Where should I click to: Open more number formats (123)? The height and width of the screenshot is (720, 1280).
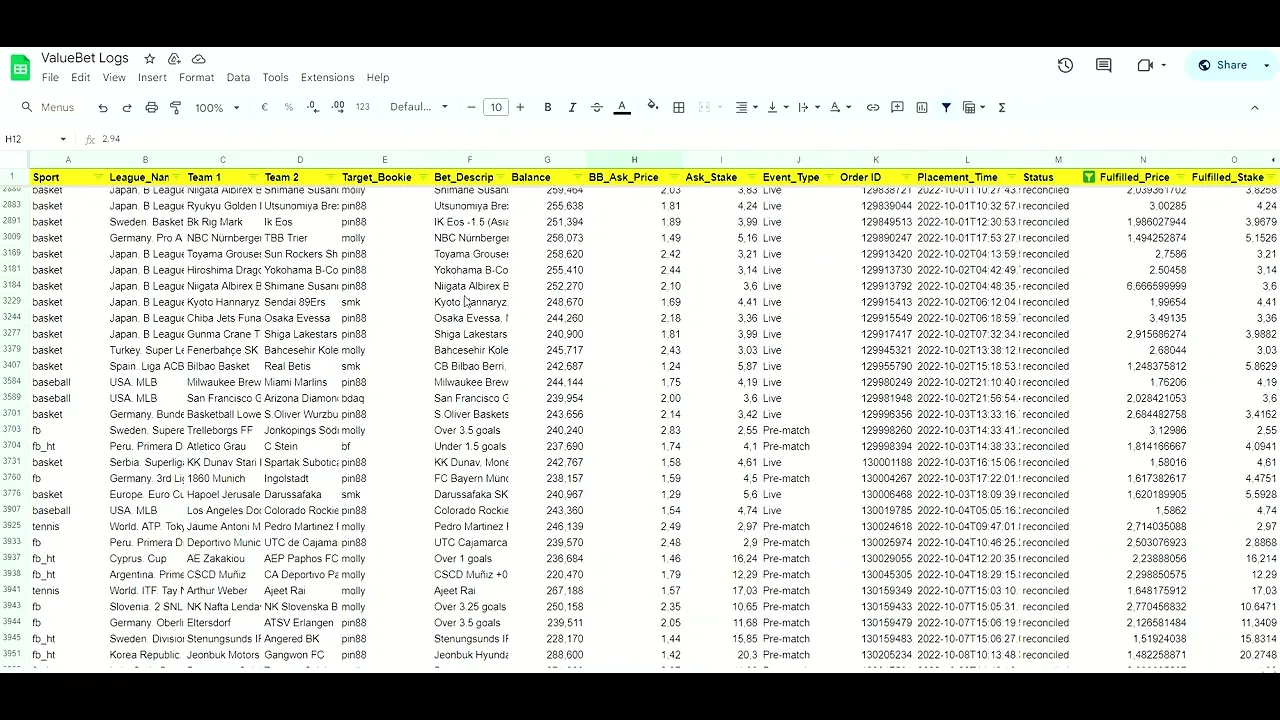coord(363,107)
